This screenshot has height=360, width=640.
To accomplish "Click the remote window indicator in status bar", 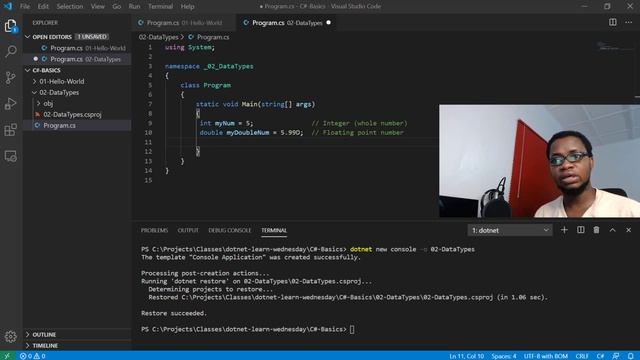I will click(7, 356).
